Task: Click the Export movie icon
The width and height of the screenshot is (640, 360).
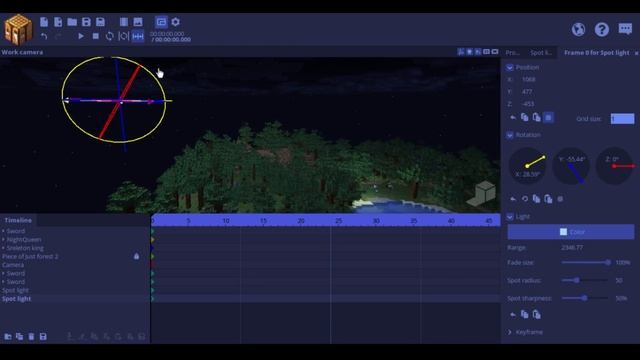Action: coord(124,22)
